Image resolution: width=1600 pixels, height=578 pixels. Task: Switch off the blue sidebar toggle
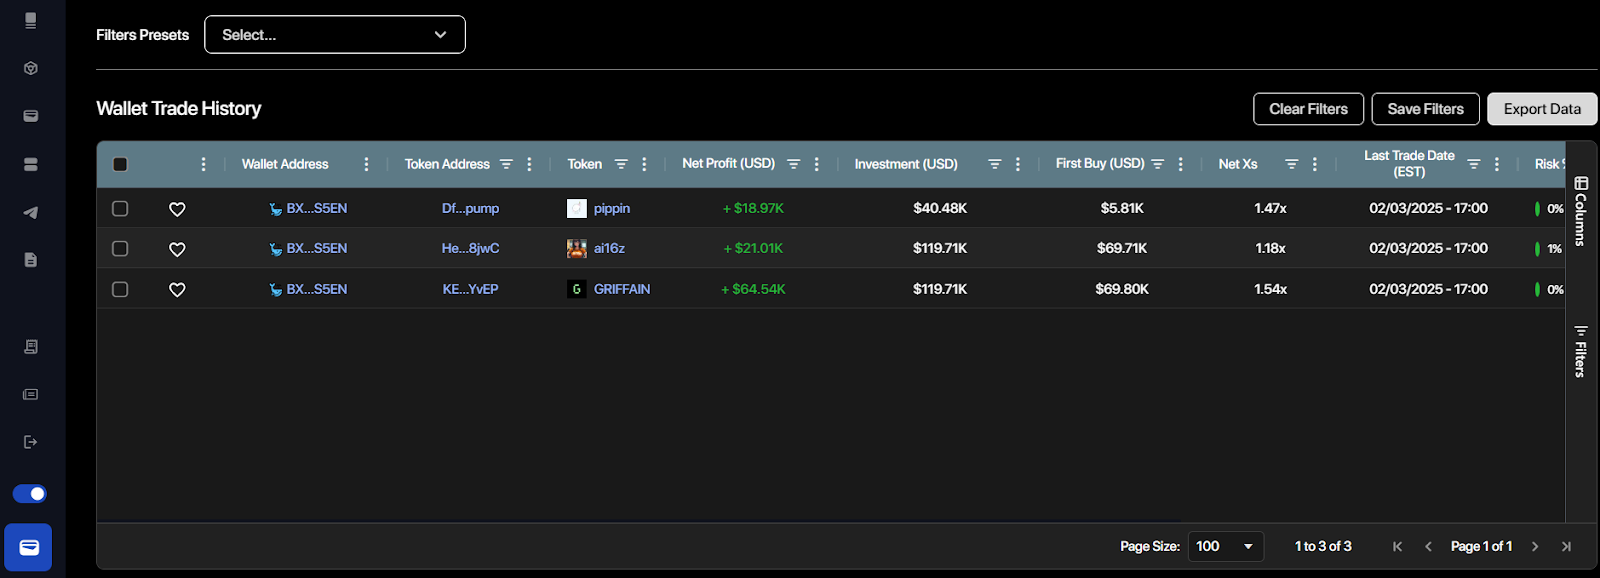tap(29, 494)
